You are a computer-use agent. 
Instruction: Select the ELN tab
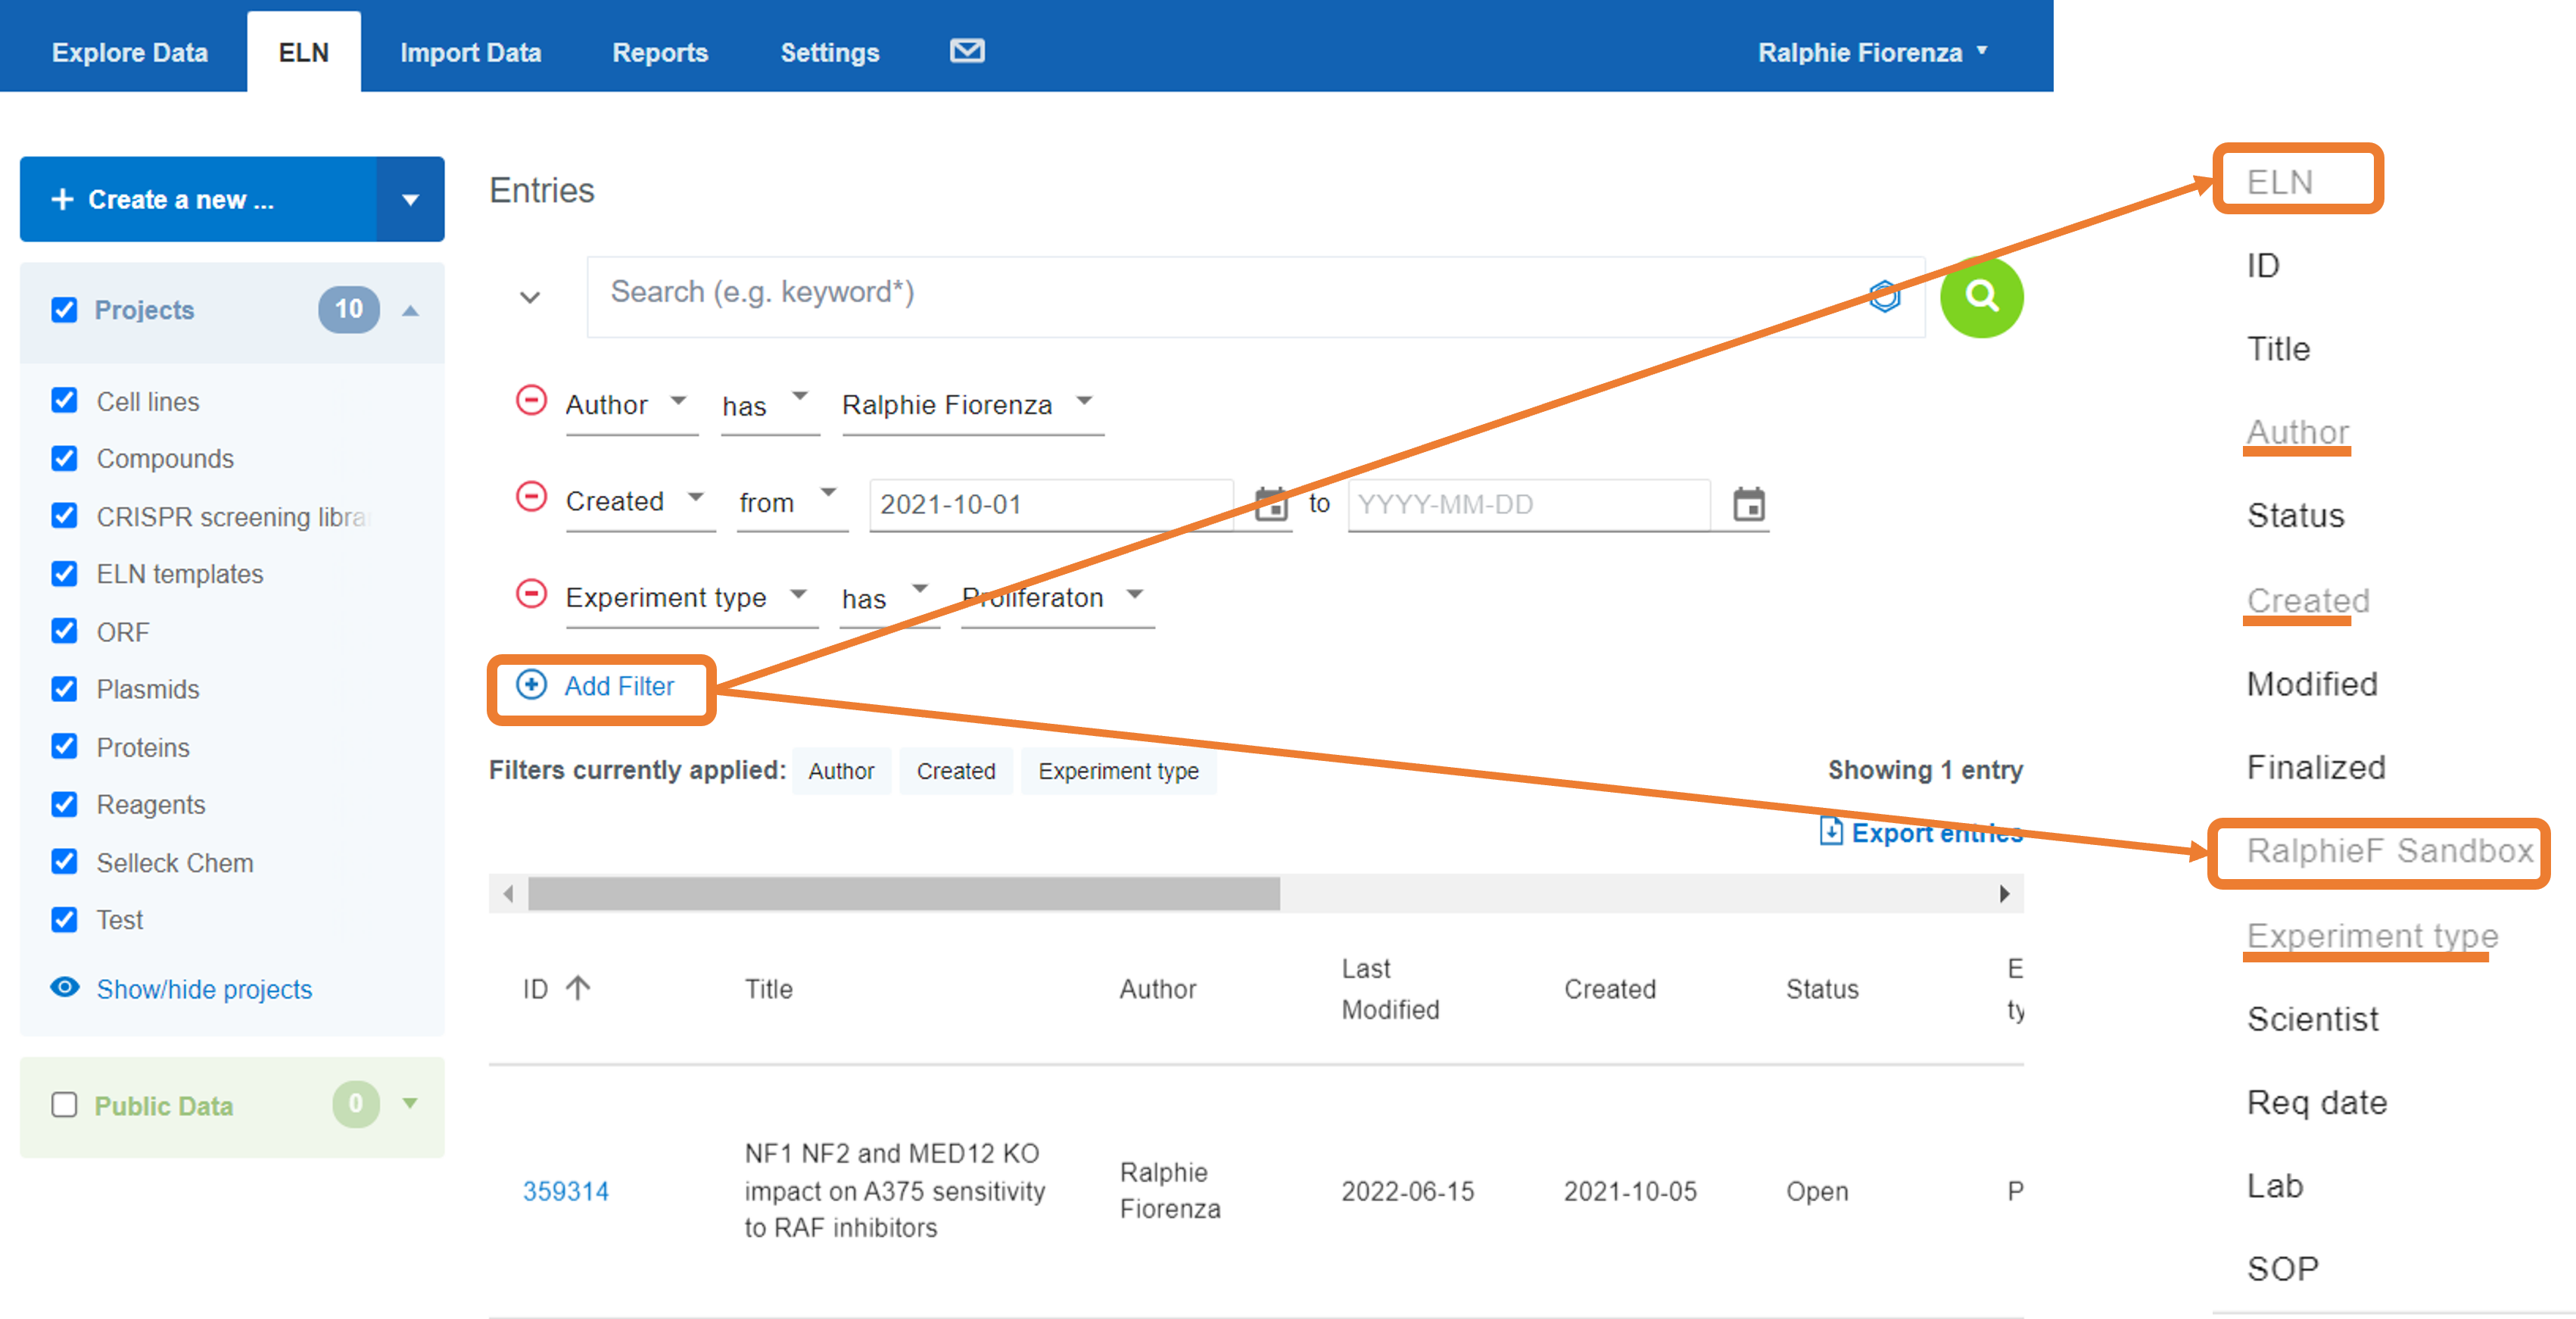click(x=304, y=52)
